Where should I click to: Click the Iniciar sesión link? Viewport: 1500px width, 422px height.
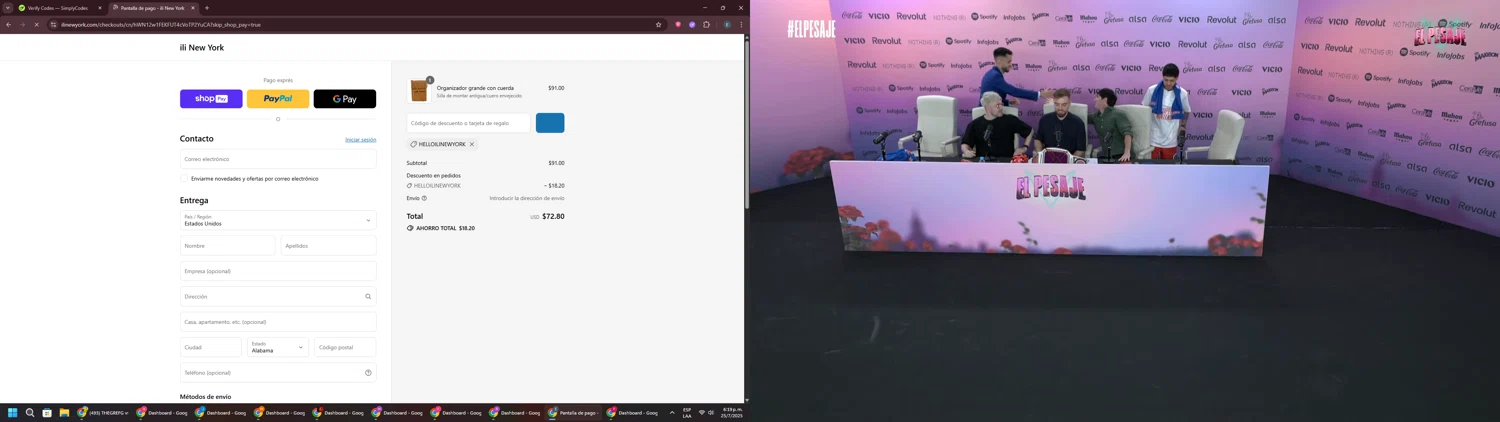click(x=361, y=140)
